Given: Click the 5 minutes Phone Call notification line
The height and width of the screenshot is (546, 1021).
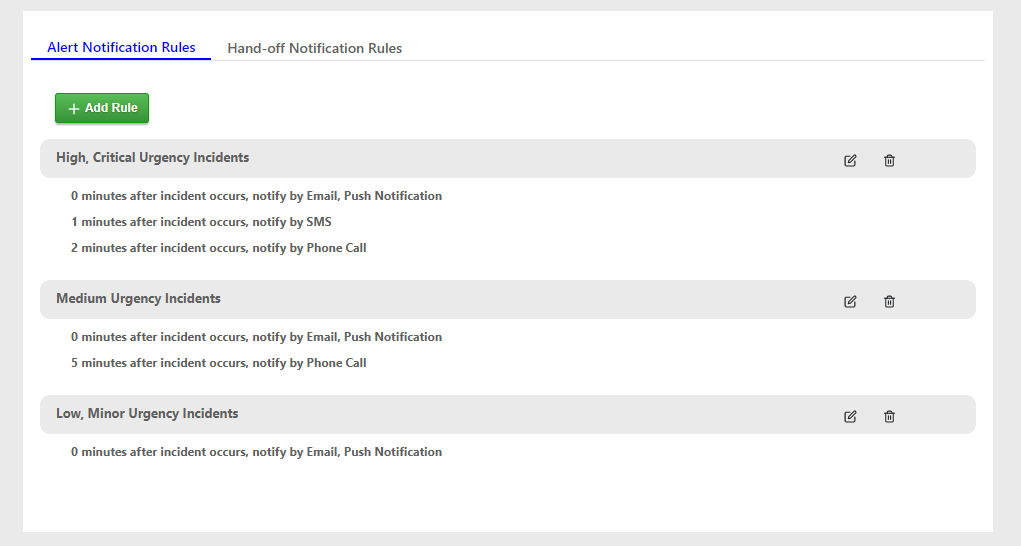Looking at the screenshot, I should pos(219,363).
